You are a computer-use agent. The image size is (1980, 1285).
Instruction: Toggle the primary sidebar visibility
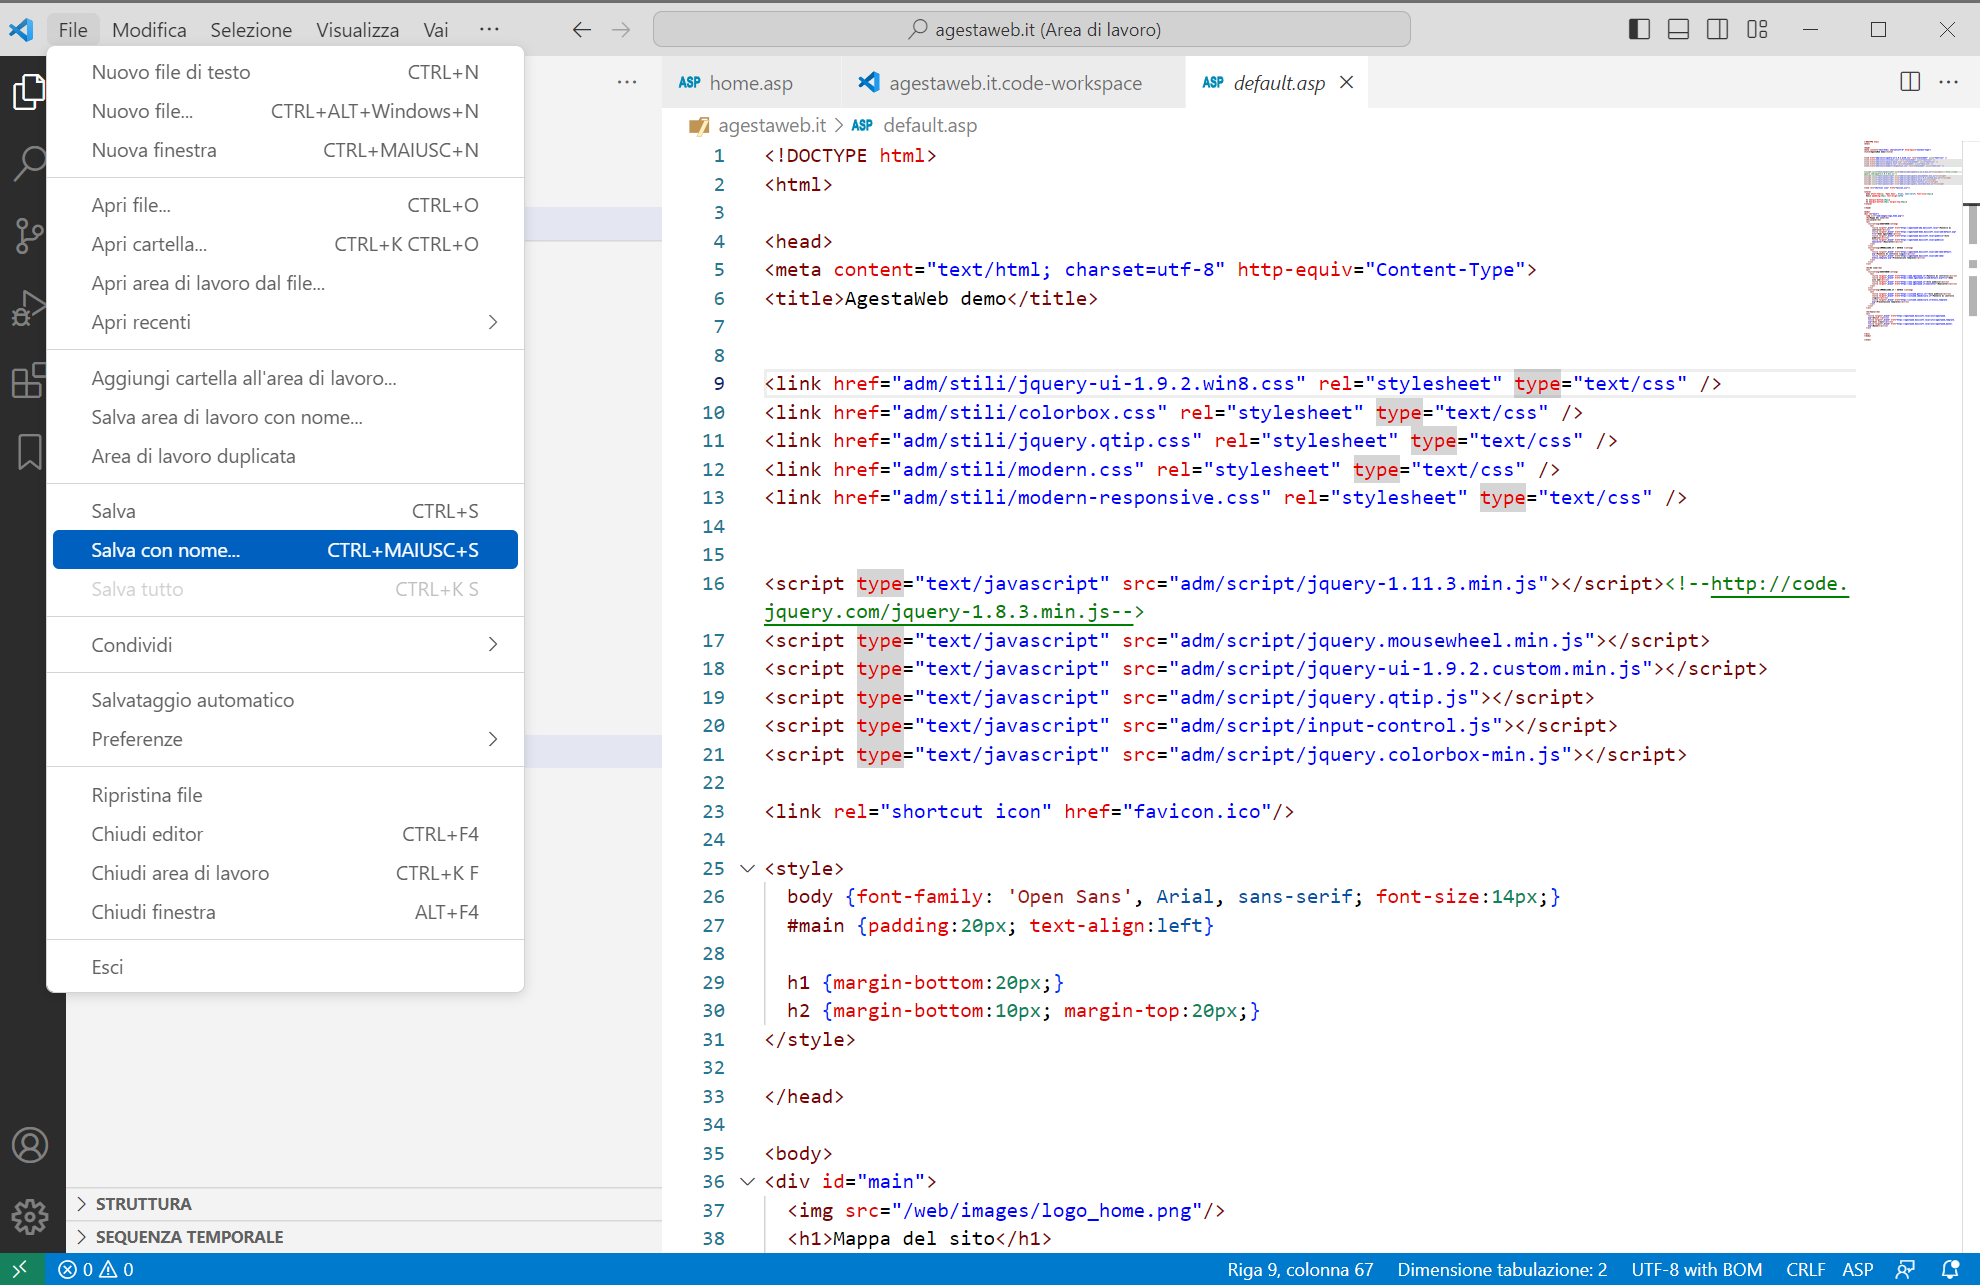tap(1638, 29)
